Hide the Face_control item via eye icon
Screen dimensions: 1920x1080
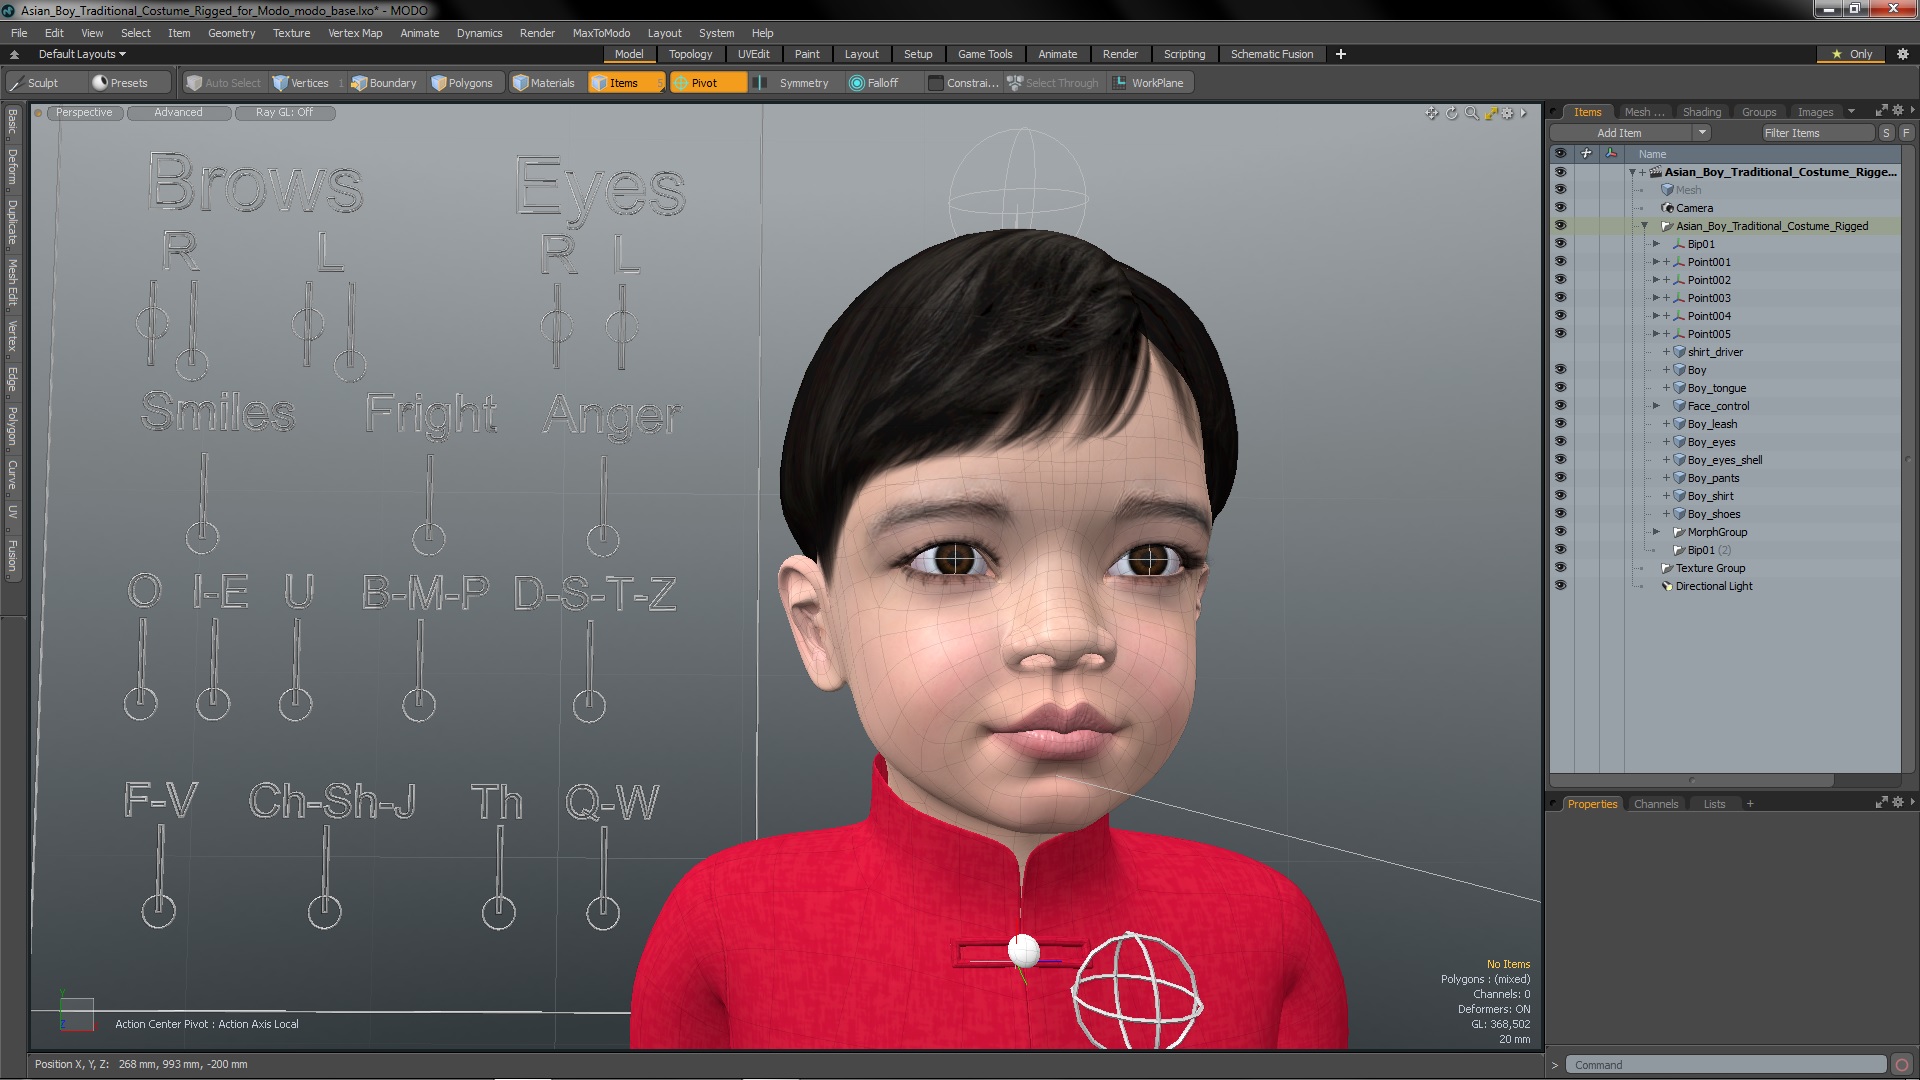tap(1560, 406)
